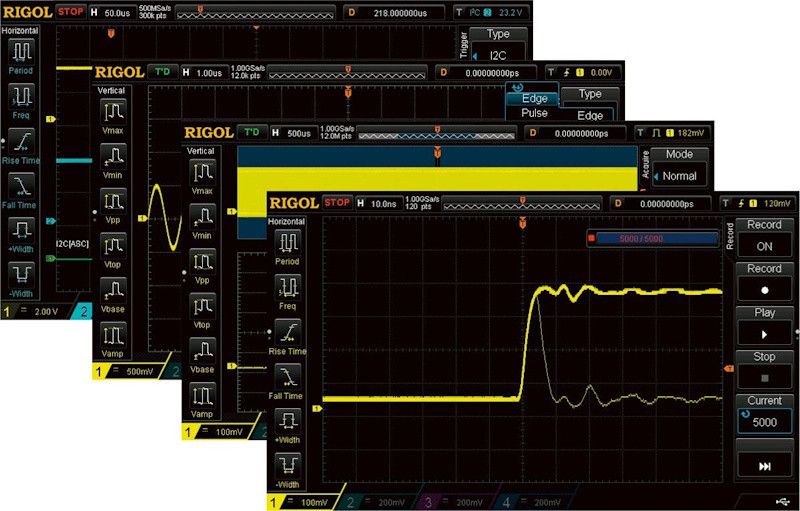Image resolution: width=800 pixels, height=511 pixels.
Task: Click the 5000 / 5000 frame progress bar
Action: pyautogui.click(x=652, y=238)
